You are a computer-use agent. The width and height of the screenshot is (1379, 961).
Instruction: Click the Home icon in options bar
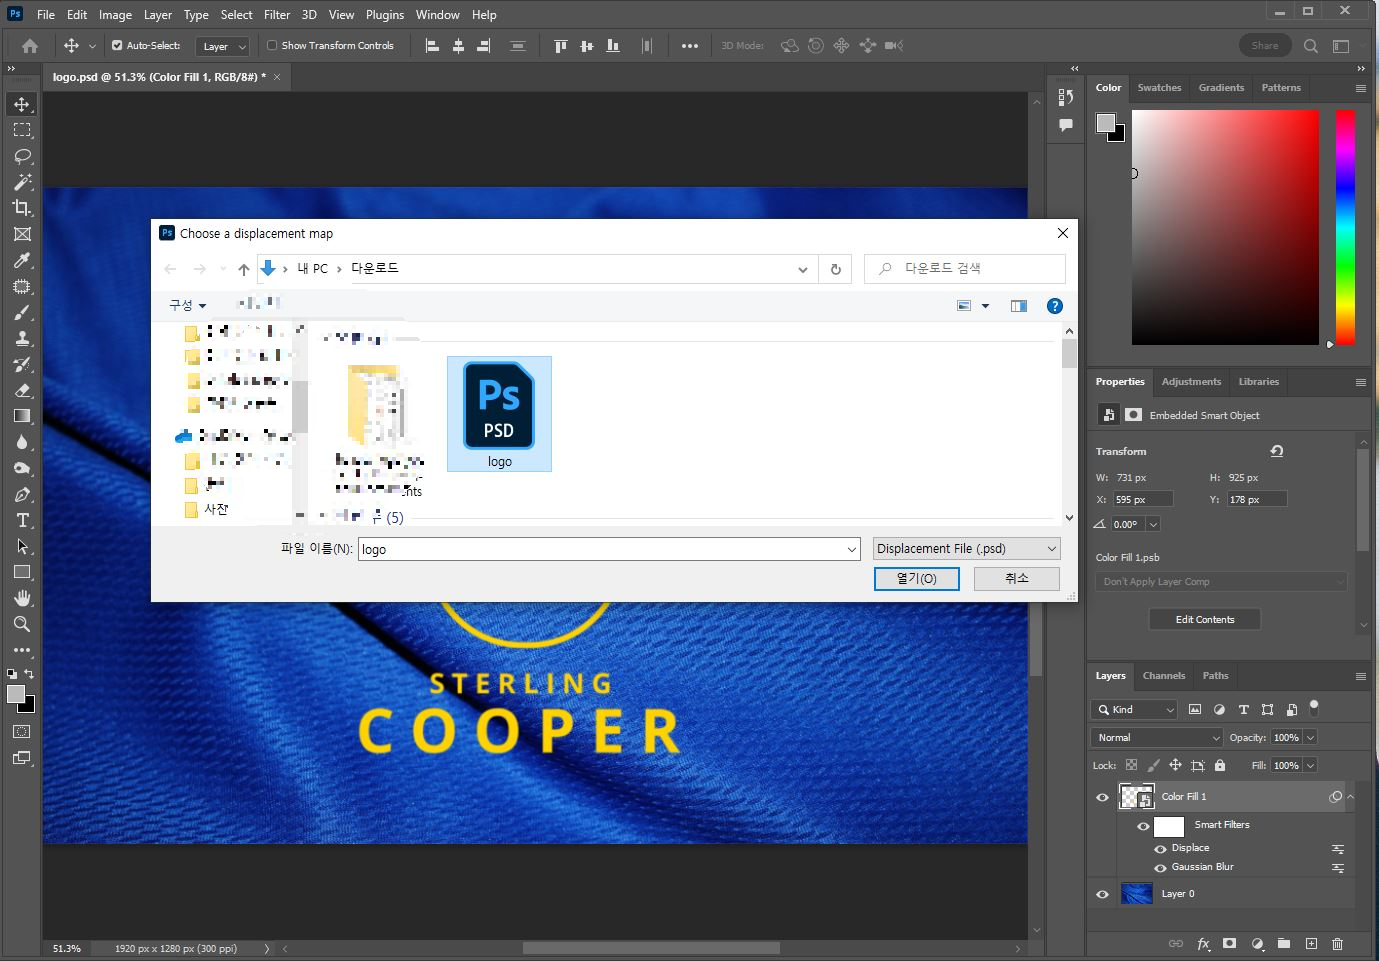pyautogui.click(x=30, y=45)
